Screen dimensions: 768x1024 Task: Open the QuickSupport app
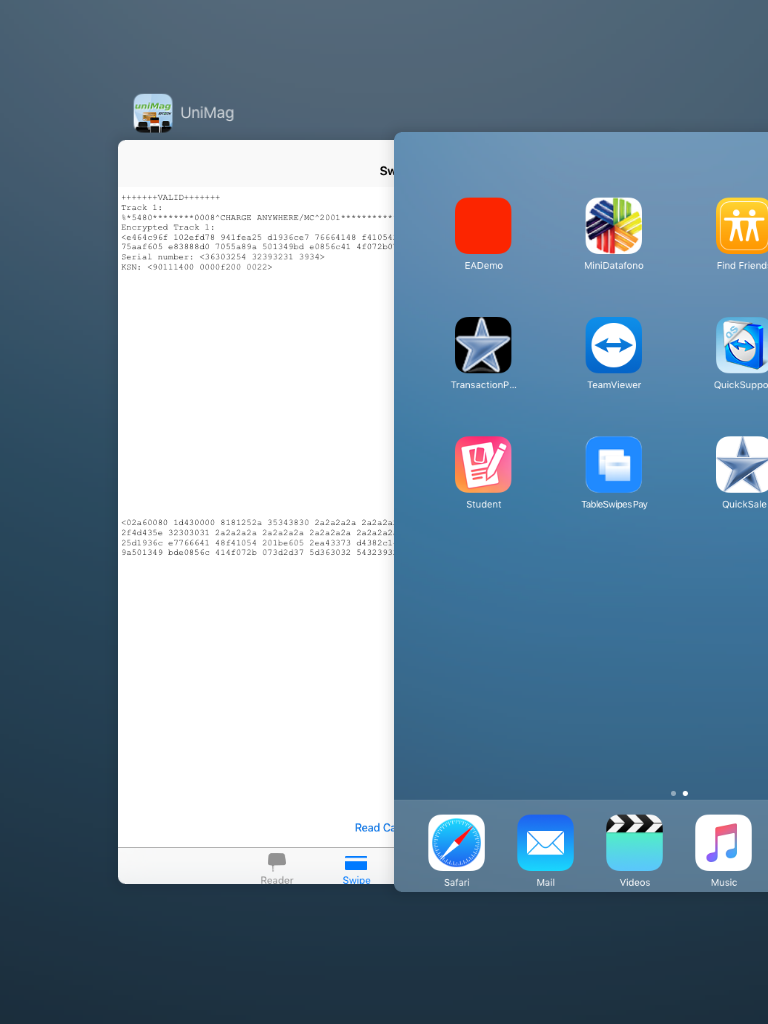[x=742, y=345]
